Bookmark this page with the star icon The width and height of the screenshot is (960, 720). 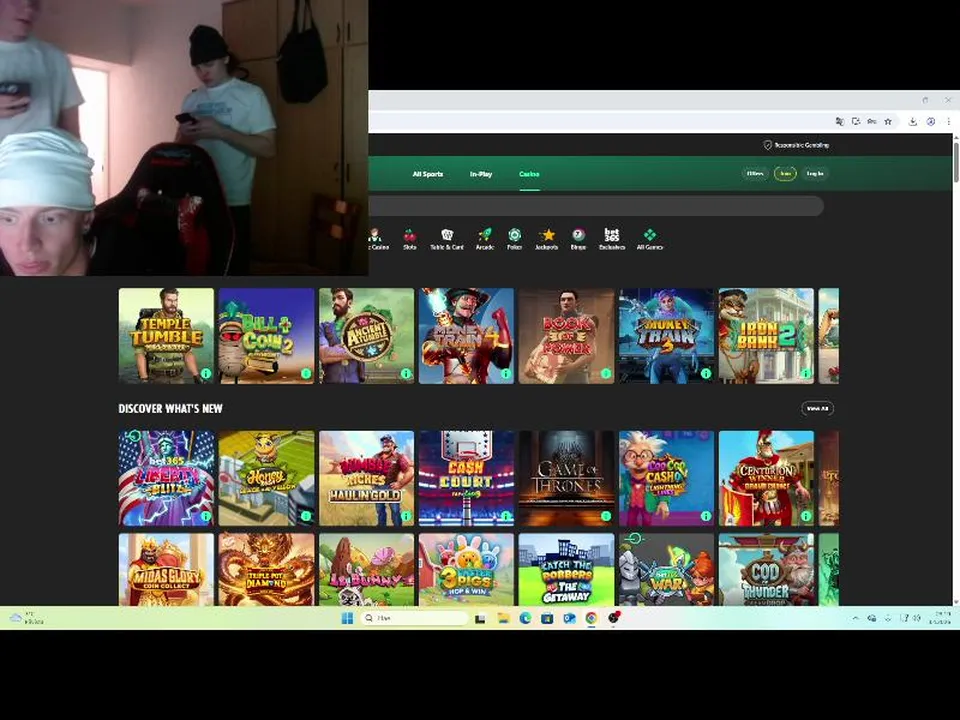[x=888, y=121]
